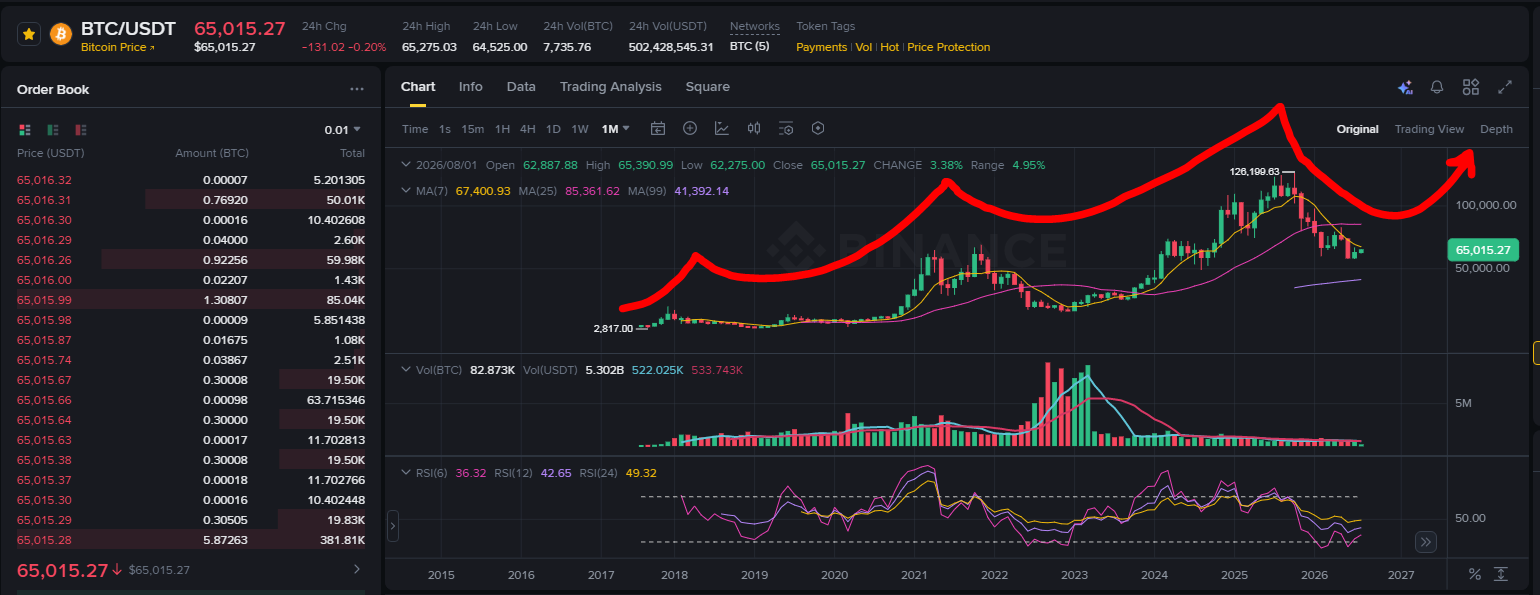1540x595 pixels.
Task: Click the RSI(6) value 36.32
Action: pos(470,473)
